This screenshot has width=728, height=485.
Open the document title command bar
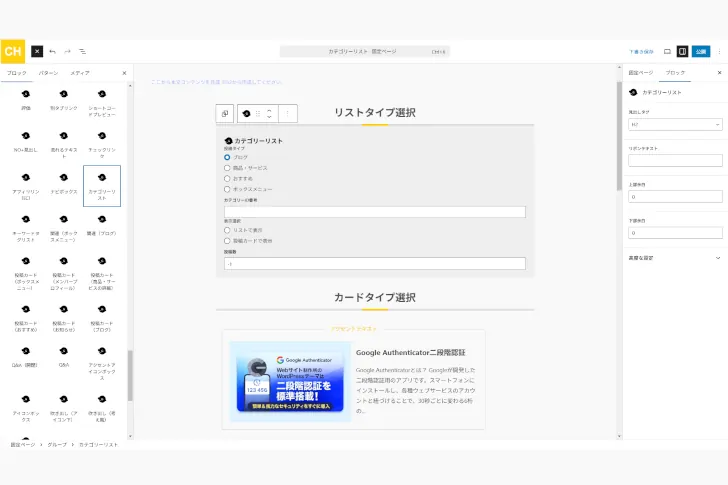pos(364,52)
